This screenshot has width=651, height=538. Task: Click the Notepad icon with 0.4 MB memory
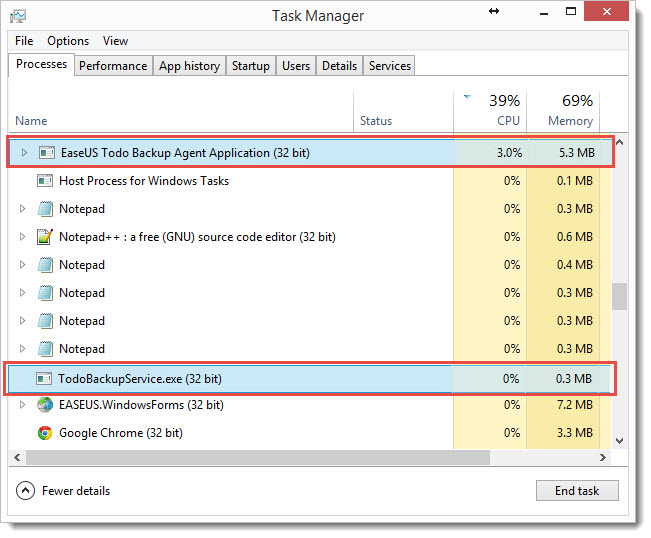point(45,265)
